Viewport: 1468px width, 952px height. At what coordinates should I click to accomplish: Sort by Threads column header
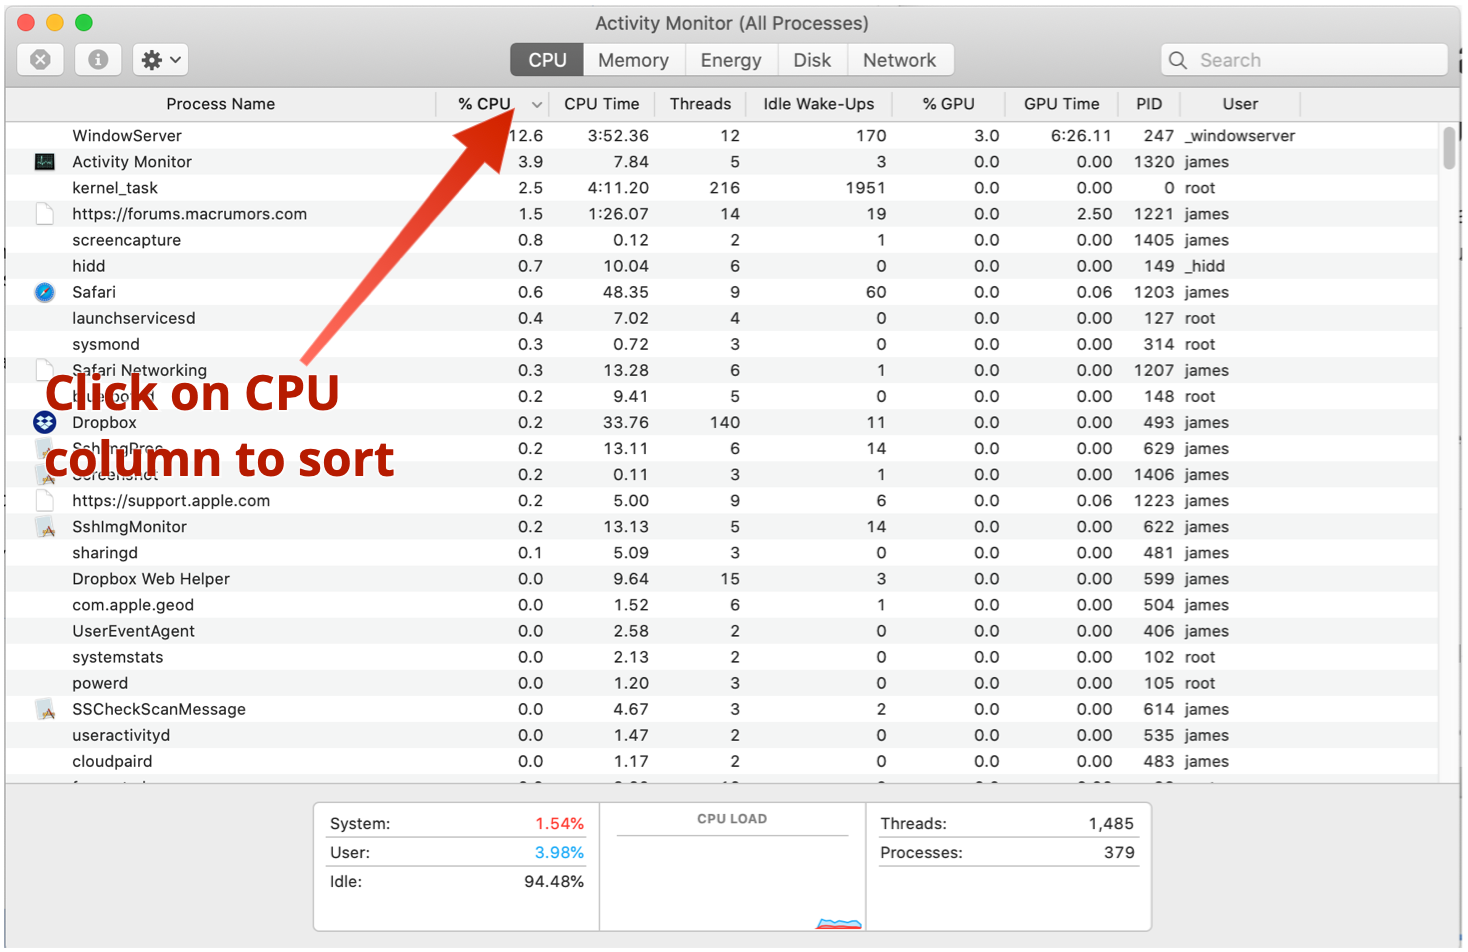700,104
